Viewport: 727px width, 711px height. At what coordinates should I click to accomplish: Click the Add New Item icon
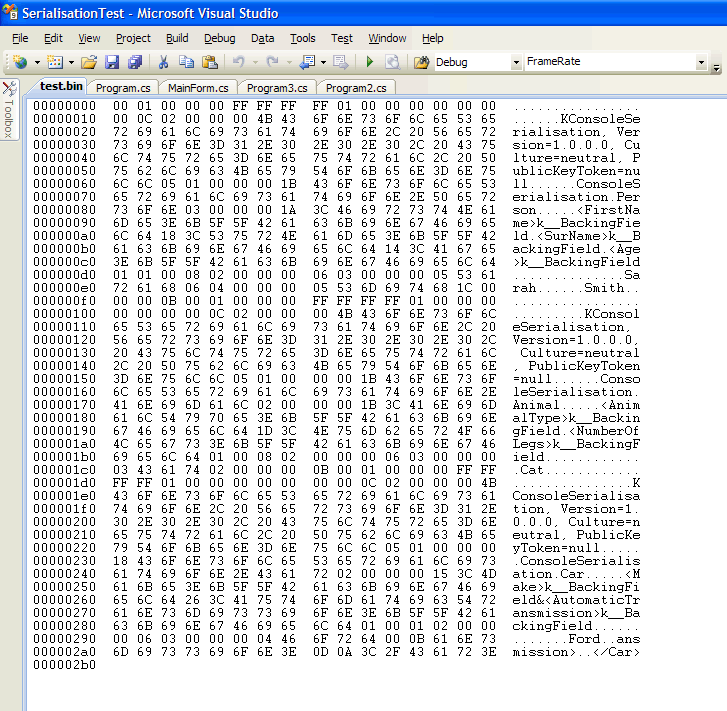pos(55,62)
